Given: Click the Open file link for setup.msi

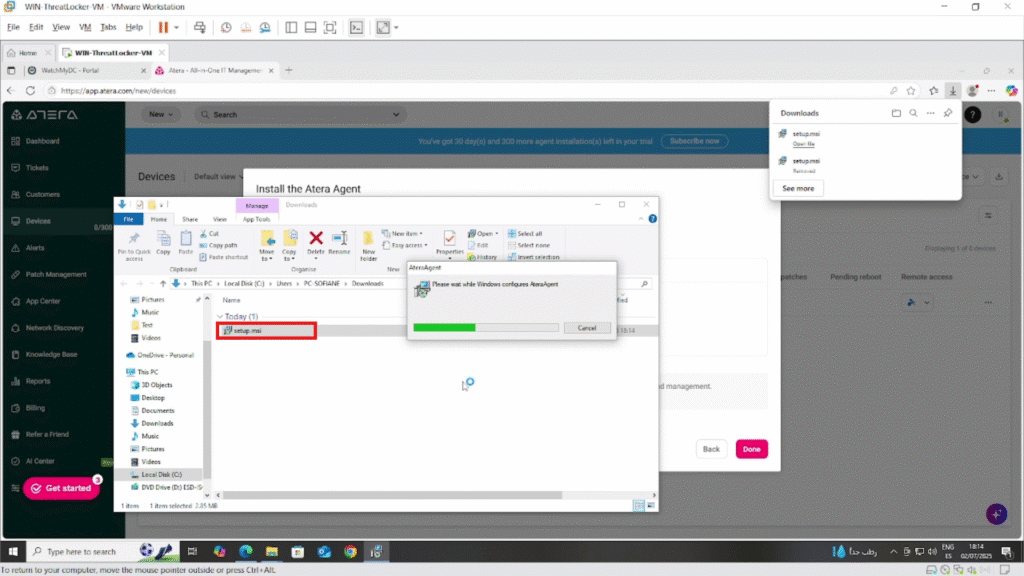Looking at the screenshot, I should (x=803, y=144).
